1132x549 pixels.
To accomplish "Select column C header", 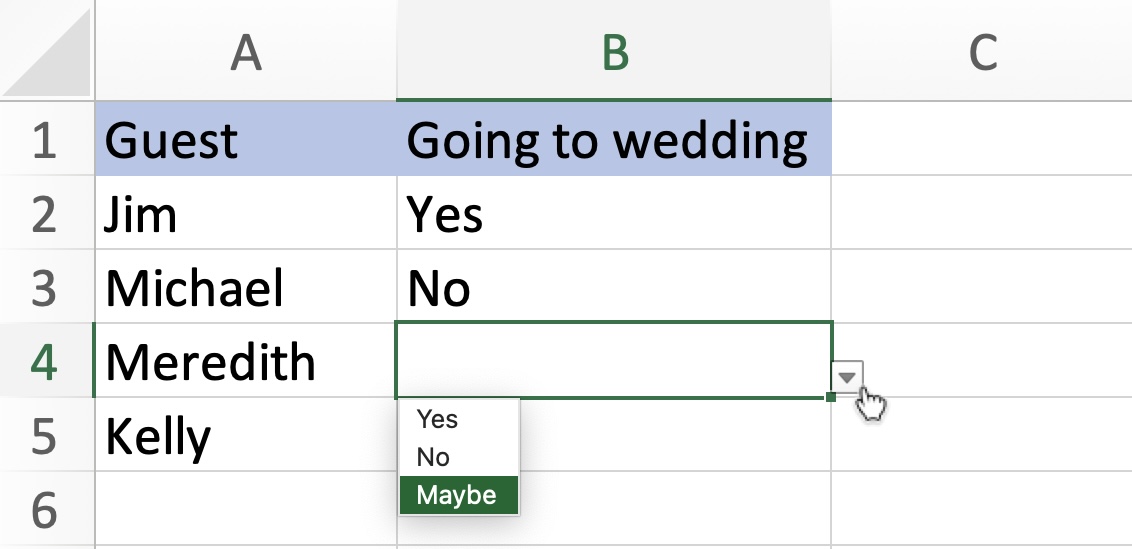I will pos(982,51).
